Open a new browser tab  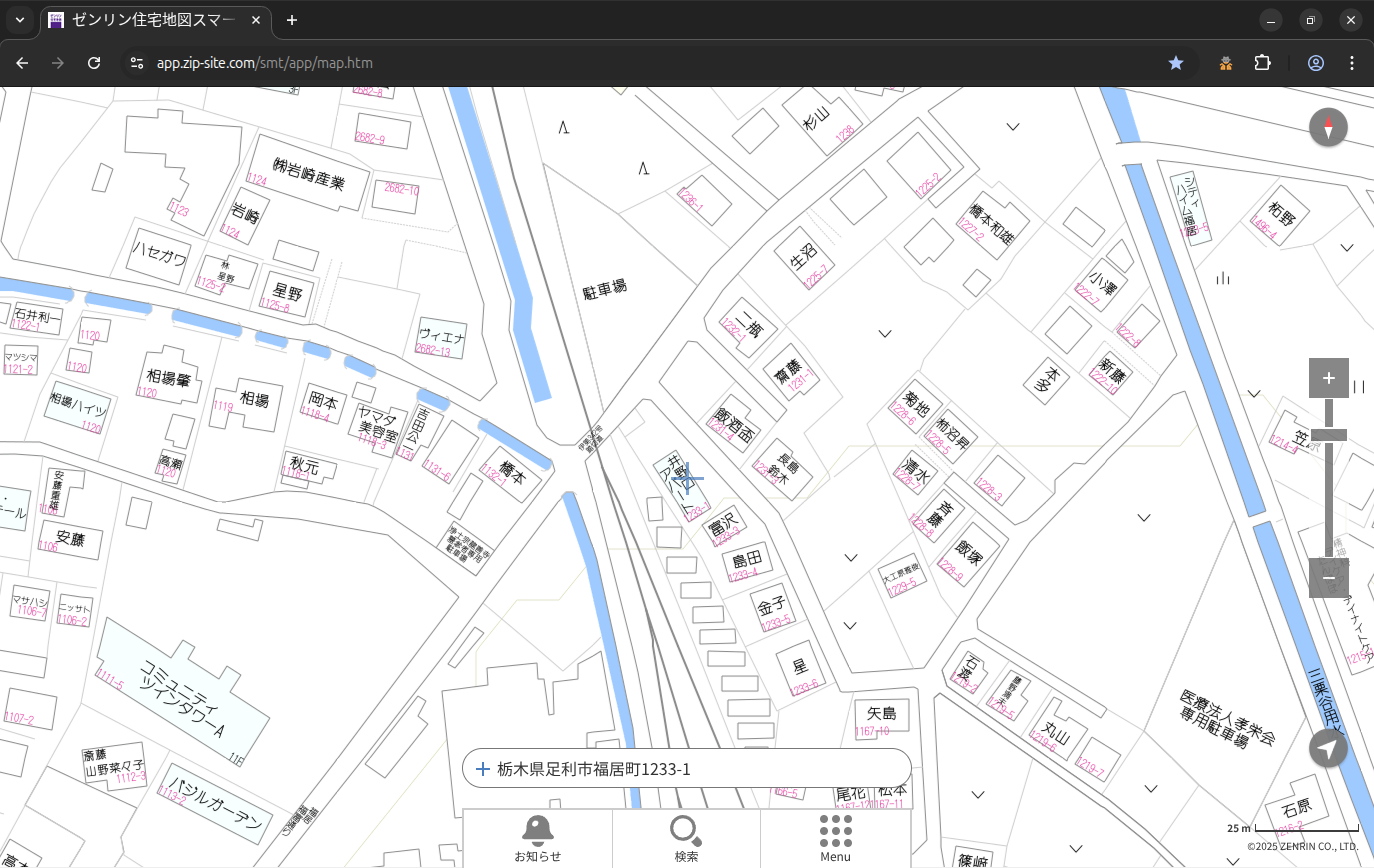click(x=292, y=20)
